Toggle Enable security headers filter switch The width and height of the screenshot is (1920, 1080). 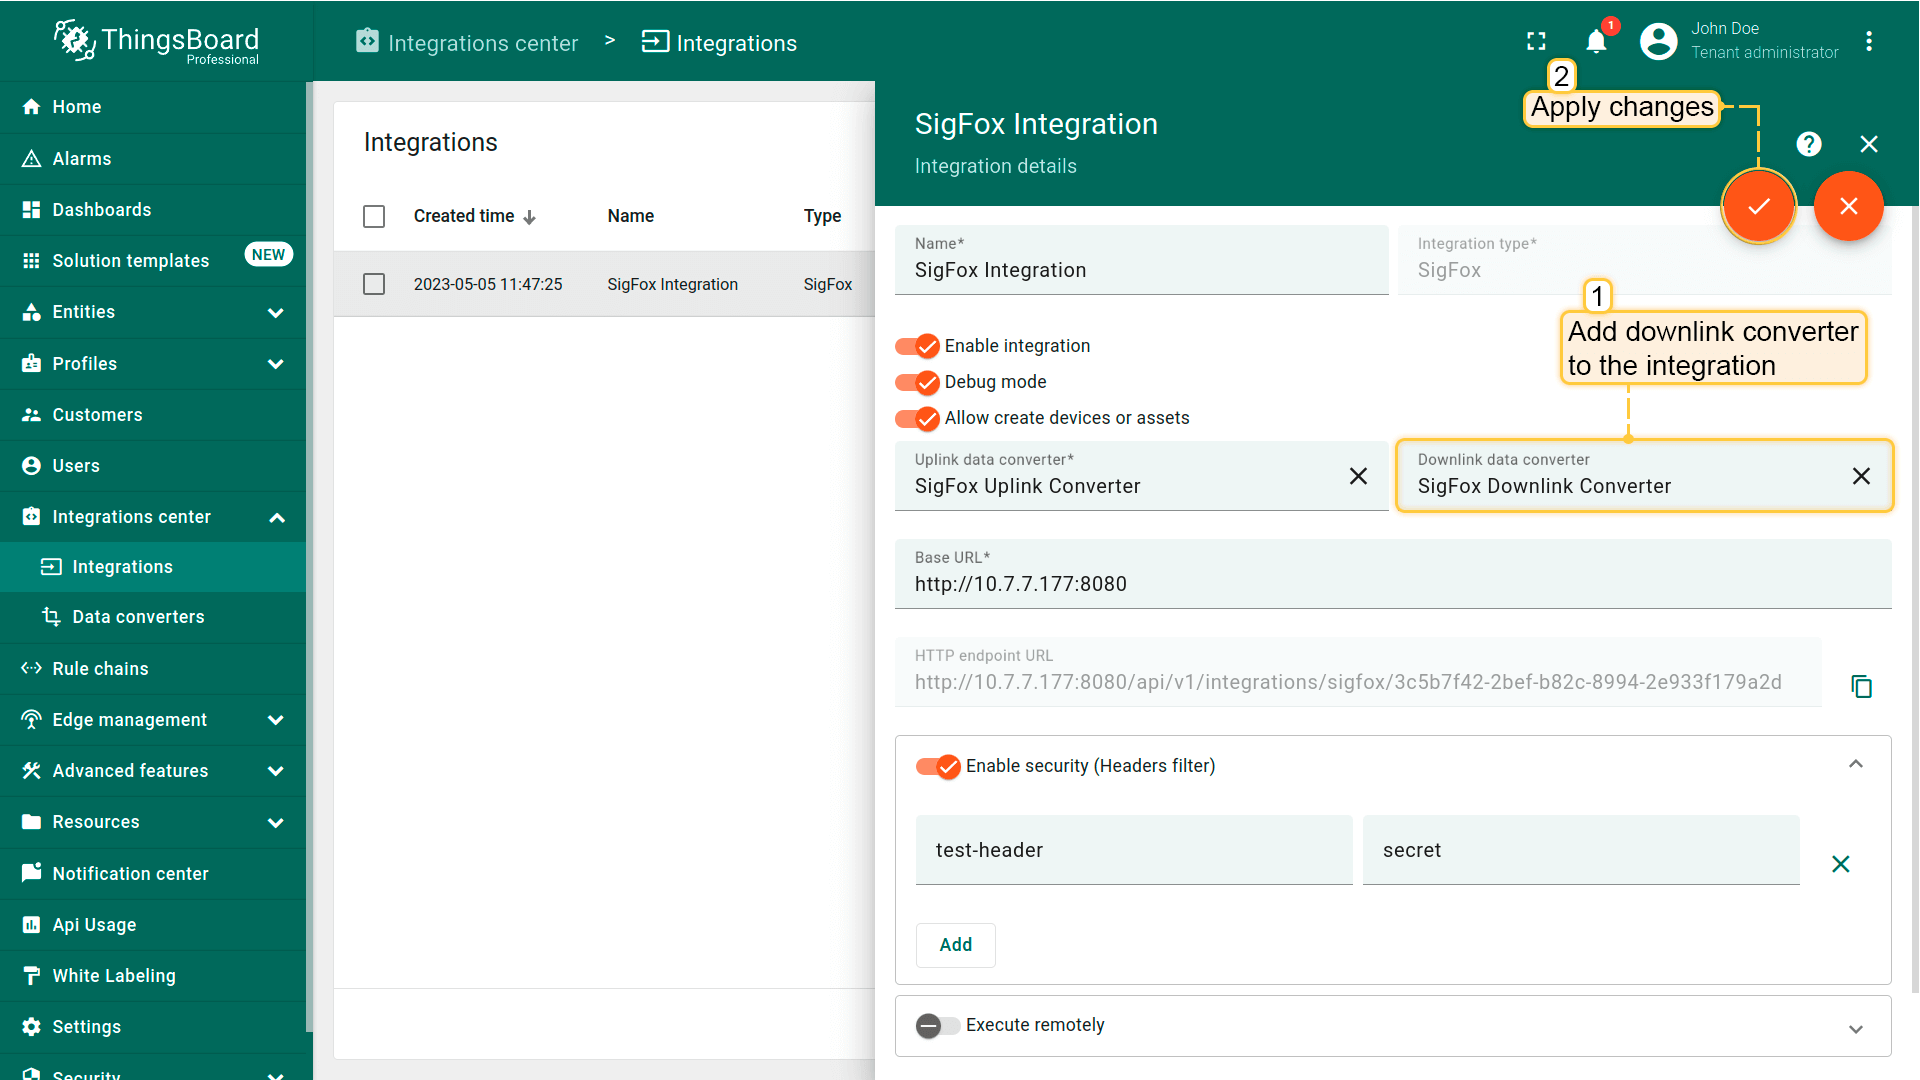click(938, 766)
